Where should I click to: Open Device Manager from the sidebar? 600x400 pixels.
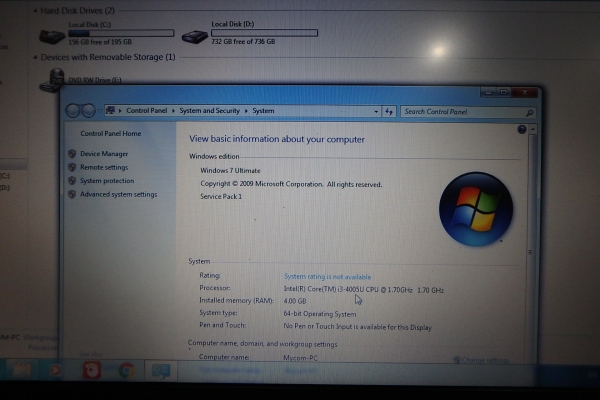104,153
